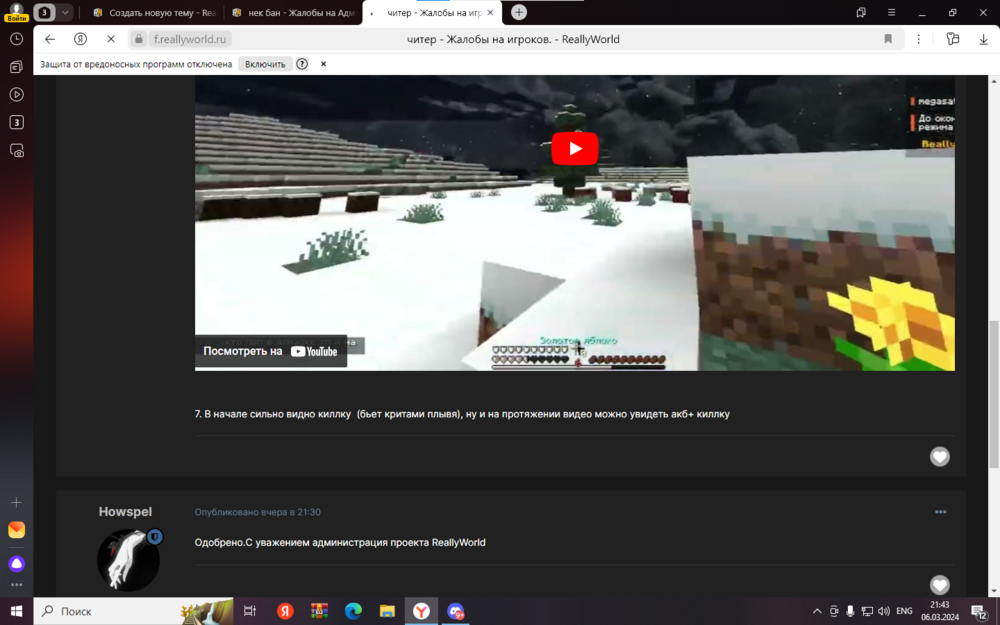Click the moderator shield badge on Howspel's avatar

point(154,537)
